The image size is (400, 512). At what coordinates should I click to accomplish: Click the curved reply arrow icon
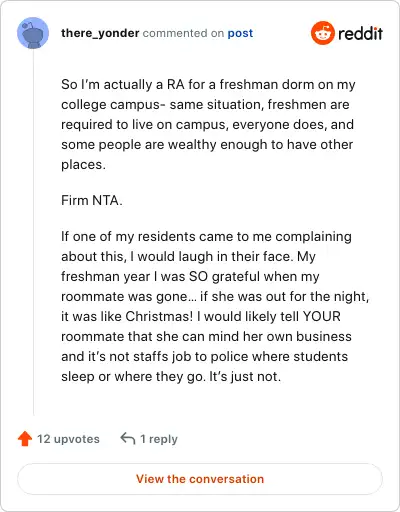pyautogui.click(x=128, y=438)
